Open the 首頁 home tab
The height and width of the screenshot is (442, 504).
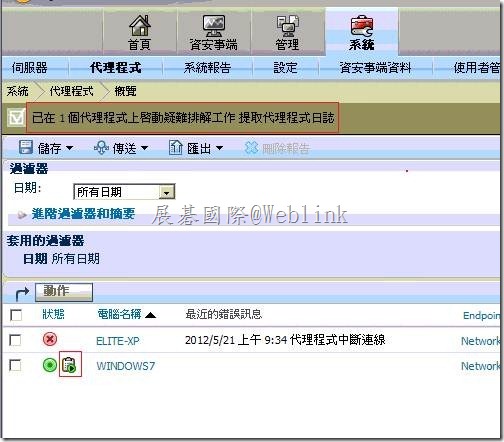140,33
